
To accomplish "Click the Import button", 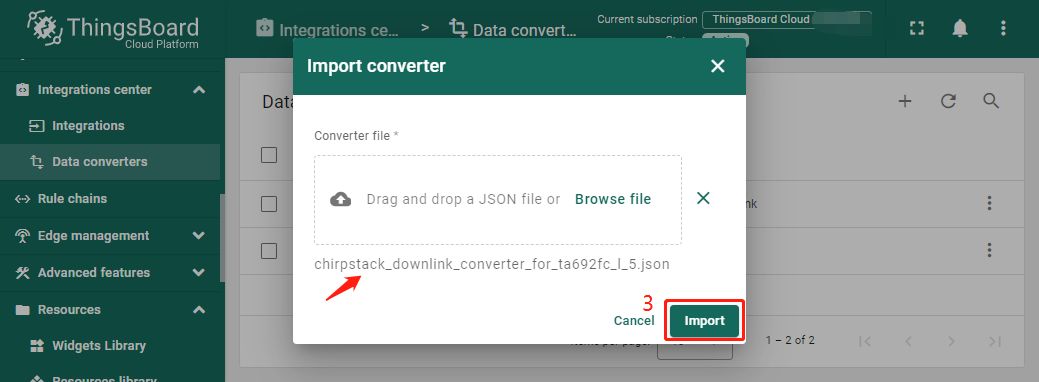I will 704,321.
